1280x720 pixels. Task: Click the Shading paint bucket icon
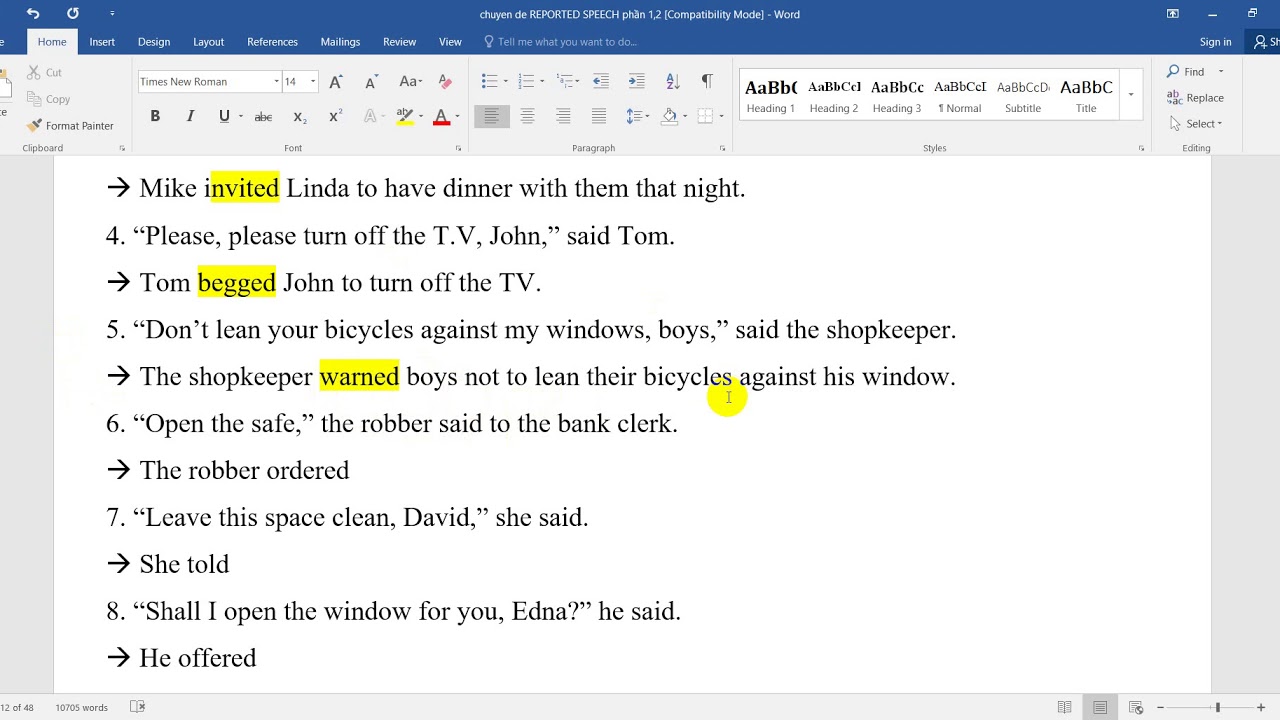669,116
